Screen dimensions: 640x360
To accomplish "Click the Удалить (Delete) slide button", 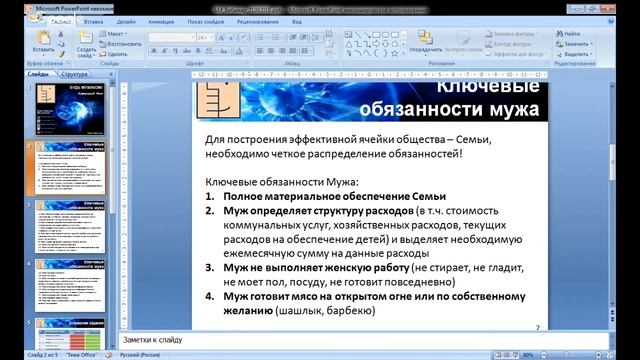I will point(114,54).
